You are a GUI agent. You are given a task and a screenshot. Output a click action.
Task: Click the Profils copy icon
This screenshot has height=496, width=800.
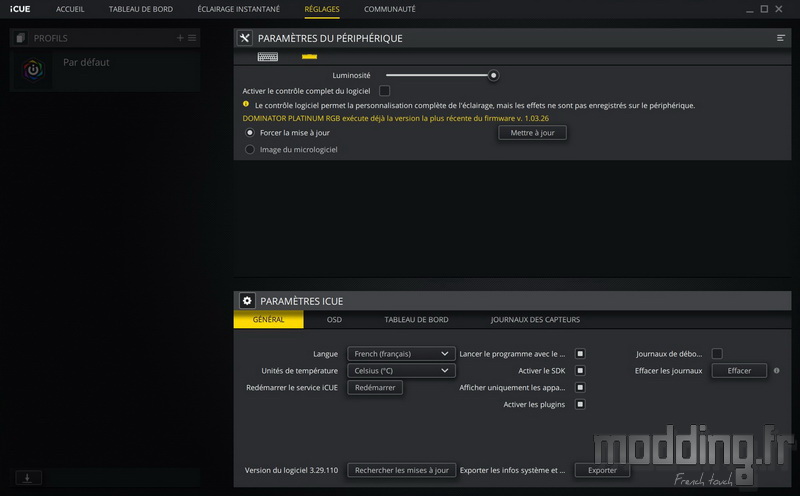[x=20, y=38]
